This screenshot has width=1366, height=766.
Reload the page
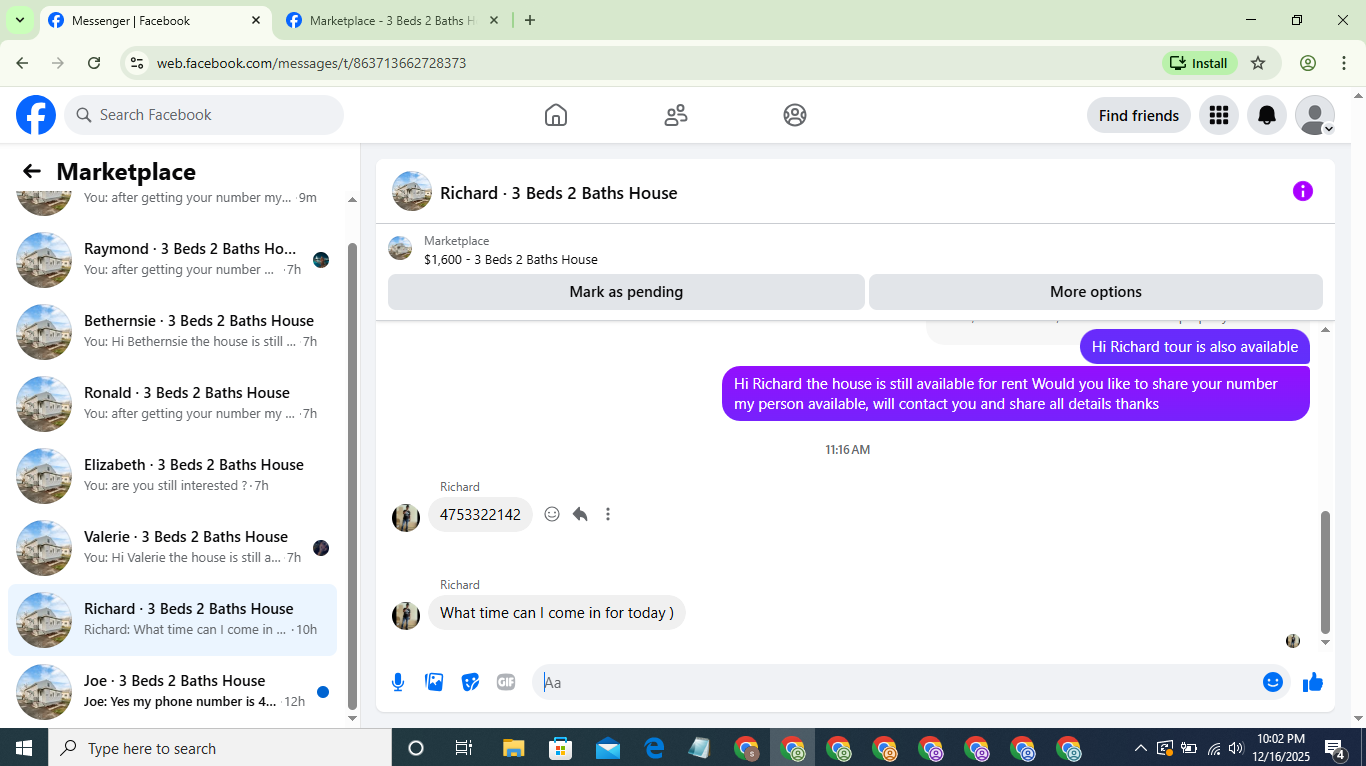[94, 63]
